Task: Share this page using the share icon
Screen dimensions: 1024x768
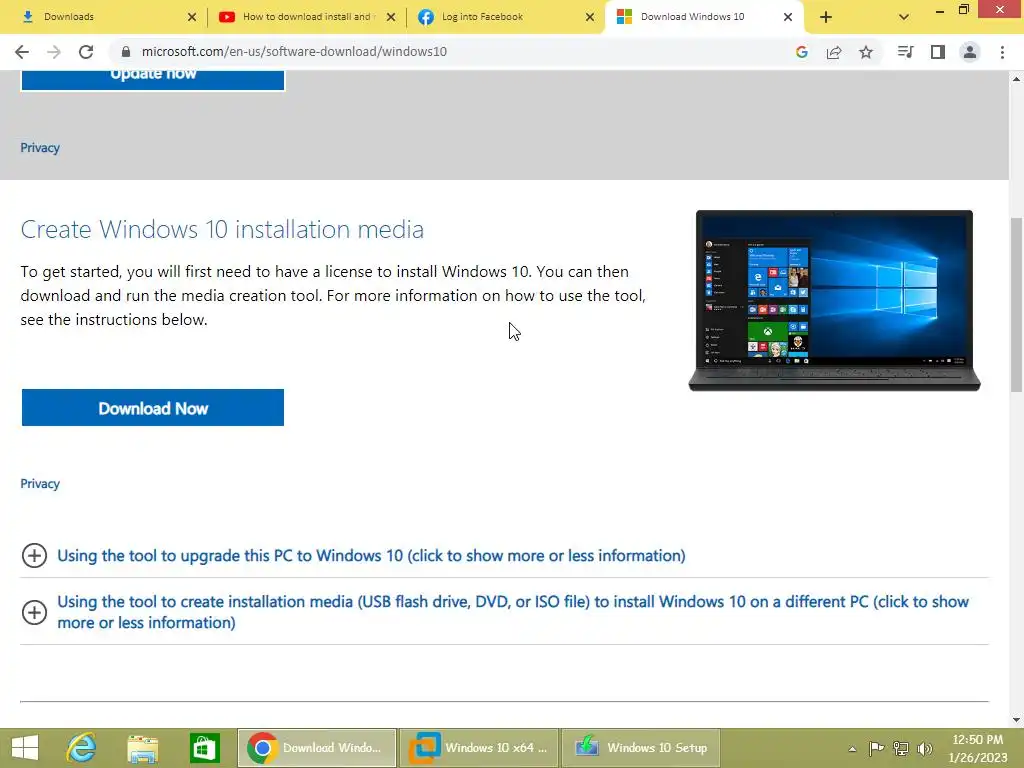Action: tap(834, 52)
